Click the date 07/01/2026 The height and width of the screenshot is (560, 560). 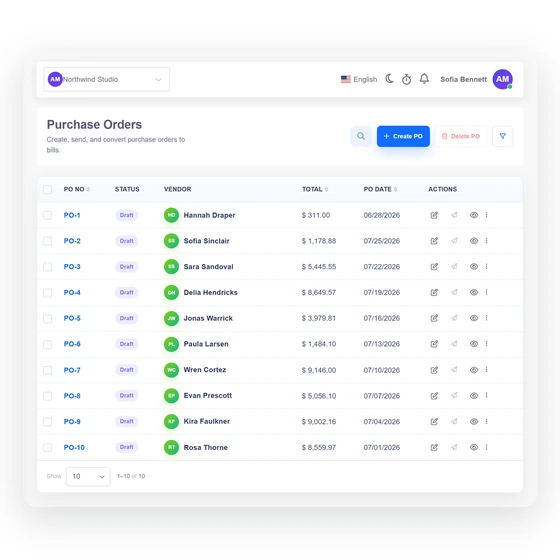[x=381, y=447]
